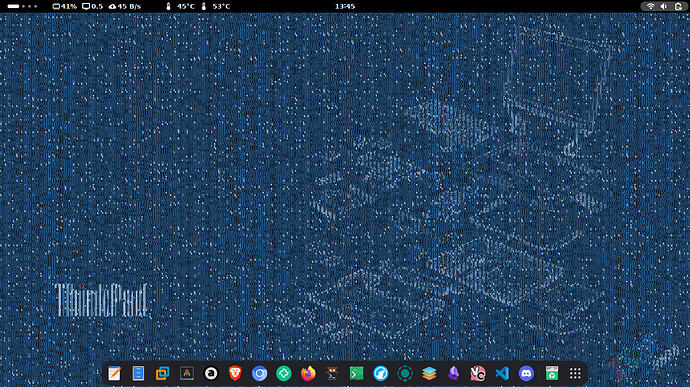Open the overlapping-squares virtual machine app
690x387 pixels.
pos(162,373)
